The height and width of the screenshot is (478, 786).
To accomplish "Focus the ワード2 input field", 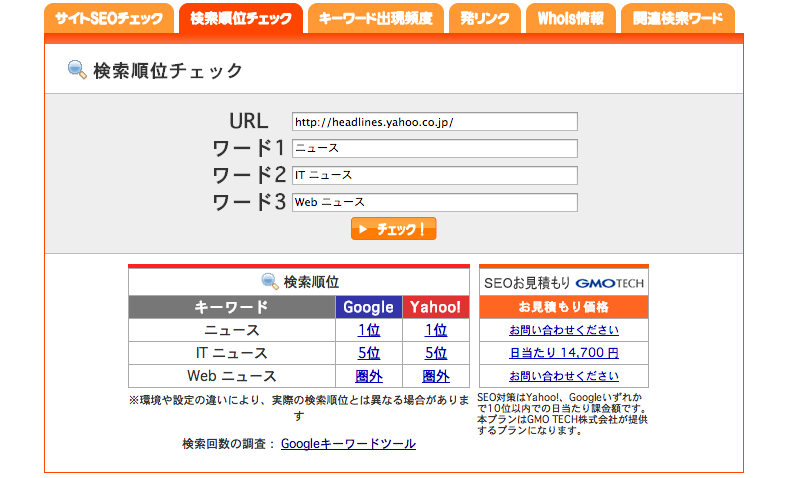I will click(x=435, y=175).
